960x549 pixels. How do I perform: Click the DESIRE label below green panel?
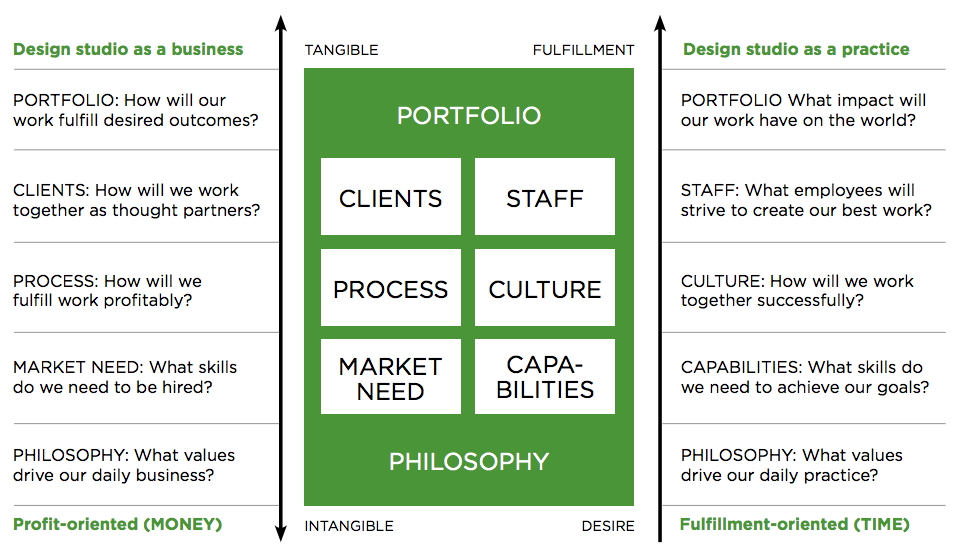(608, 526)
